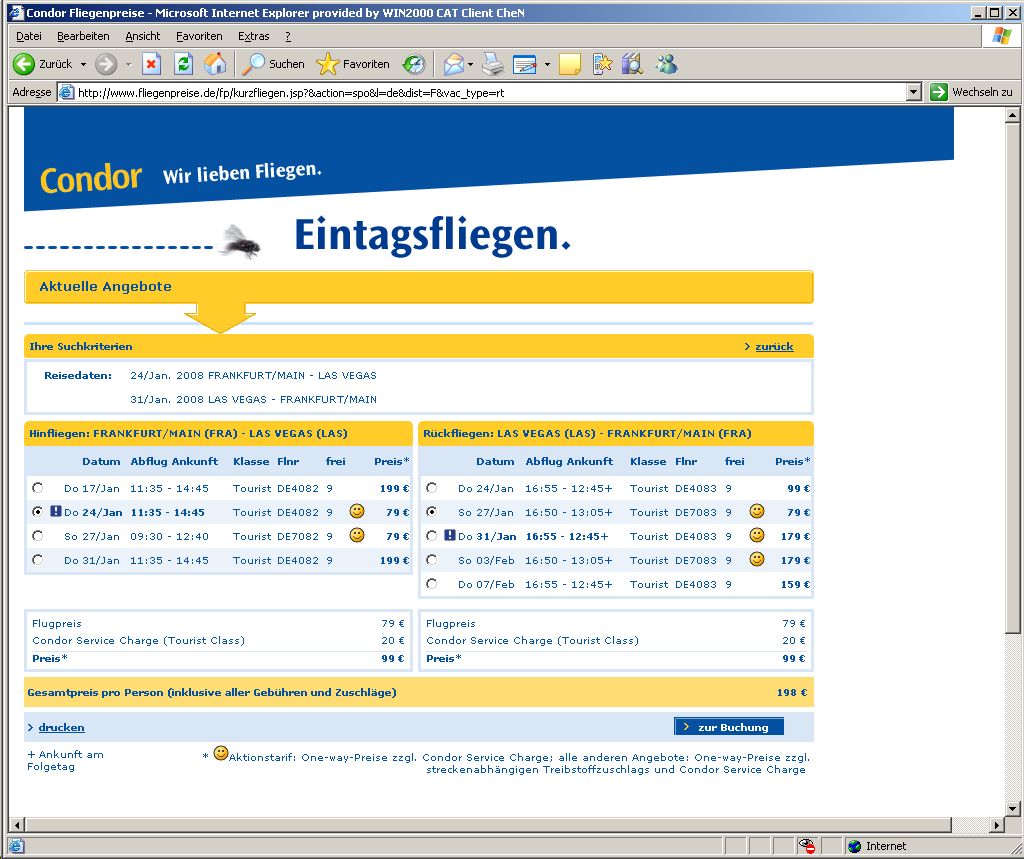Image resolution: width=1024 pixels, height=859 pixels.
Task: Click the Print toolbar icon
Action: click(492, 64)
